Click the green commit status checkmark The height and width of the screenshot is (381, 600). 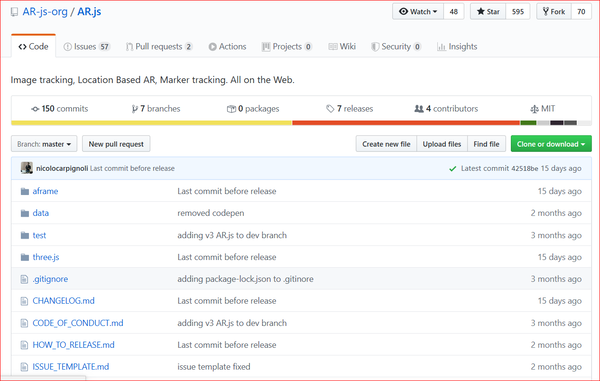pos(453,168)
